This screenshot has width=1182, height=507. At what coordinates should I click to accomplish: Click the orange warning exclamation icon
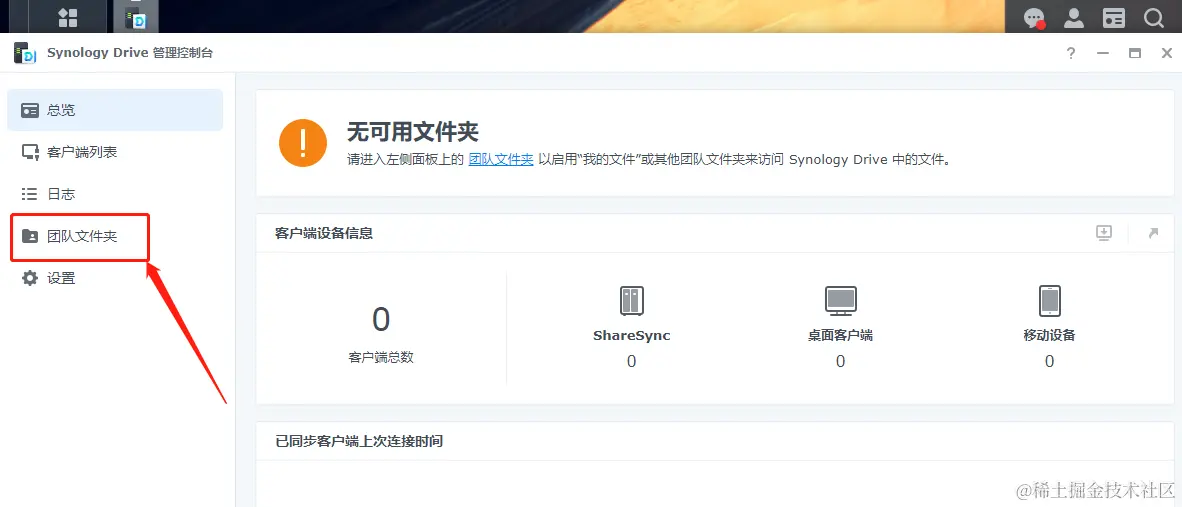(303, 142)
